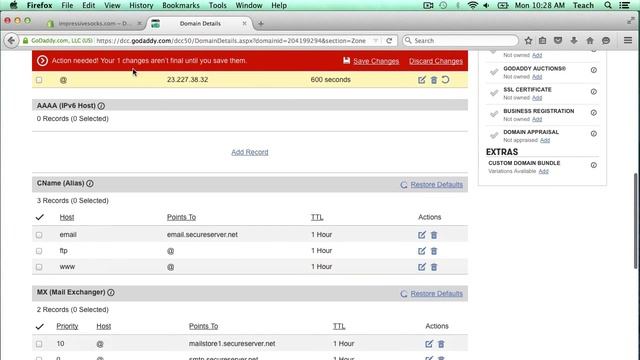Bookmark this page with the star icon

pyautogui.click(x=528, y=40)
